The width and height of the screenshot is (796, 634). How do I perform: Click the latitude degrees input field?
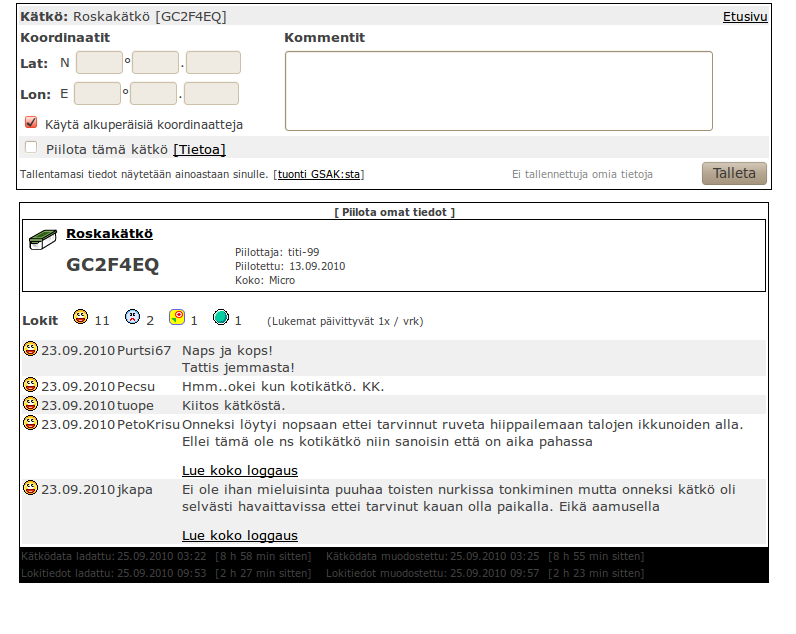click(x=99, y=63)
